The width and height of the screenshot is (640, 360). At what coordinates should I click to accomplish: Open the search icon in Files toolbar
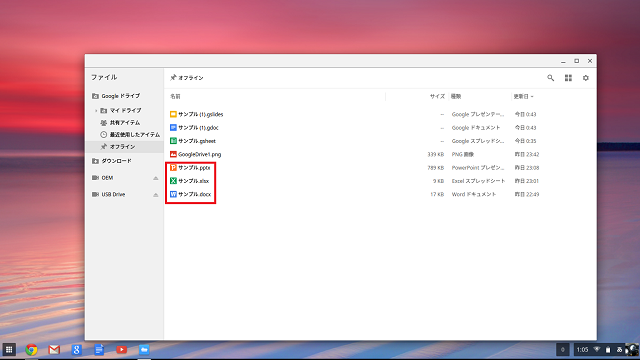[x=551, y=78]
